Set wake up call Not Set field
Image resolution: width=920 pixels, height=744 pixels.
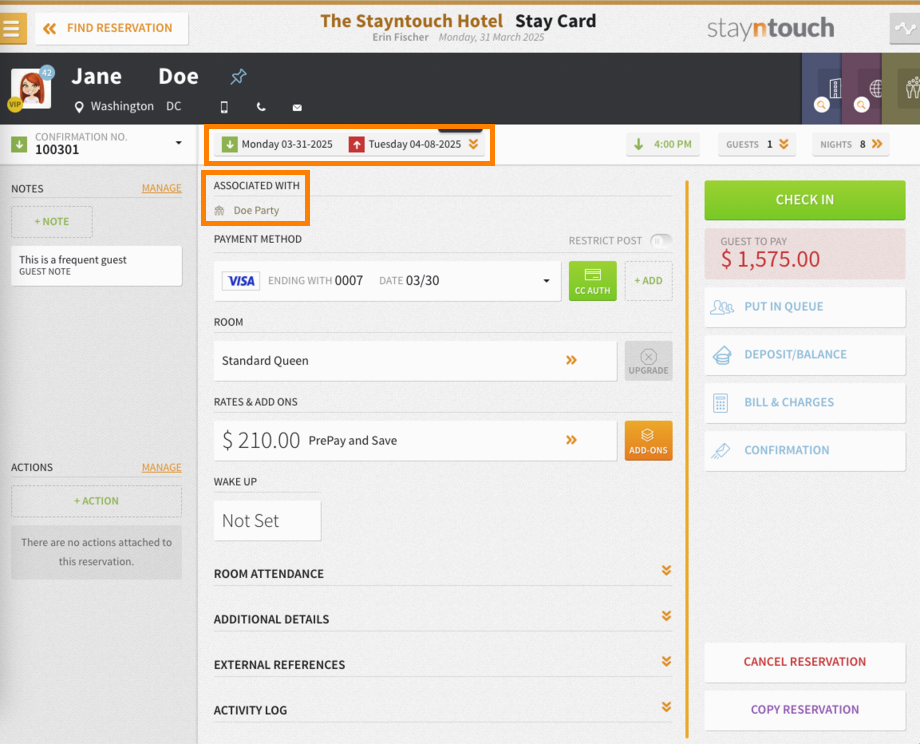[267, 520]
